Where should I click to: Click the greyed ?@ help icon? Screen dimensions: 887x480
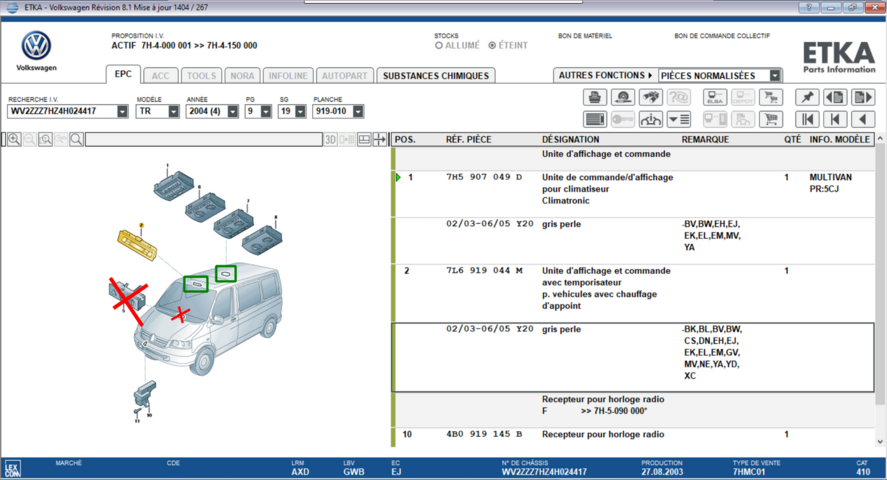click(x=679, y=97)
